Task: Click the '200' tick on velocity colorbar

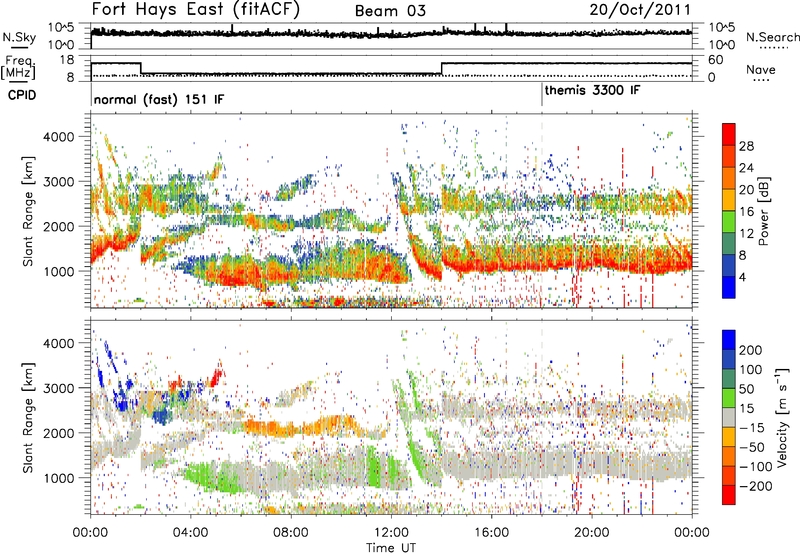Action: click(751, 350)
